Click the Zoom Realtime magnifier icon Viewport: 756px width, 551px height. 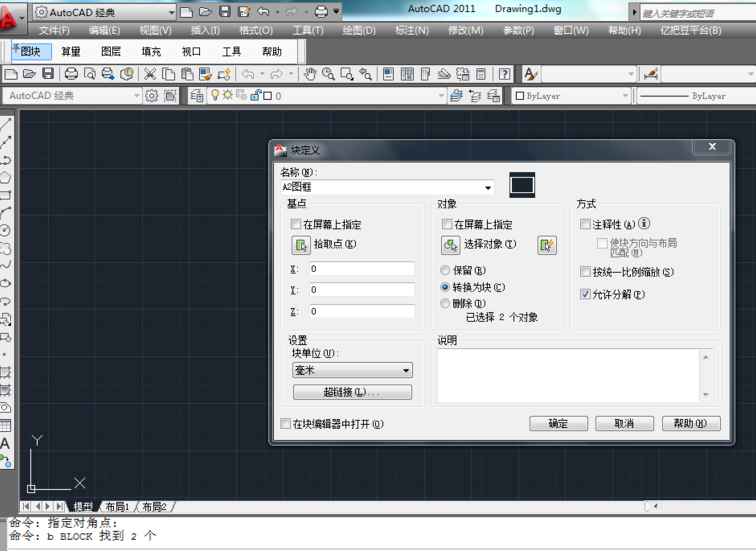tap(328, 74)
